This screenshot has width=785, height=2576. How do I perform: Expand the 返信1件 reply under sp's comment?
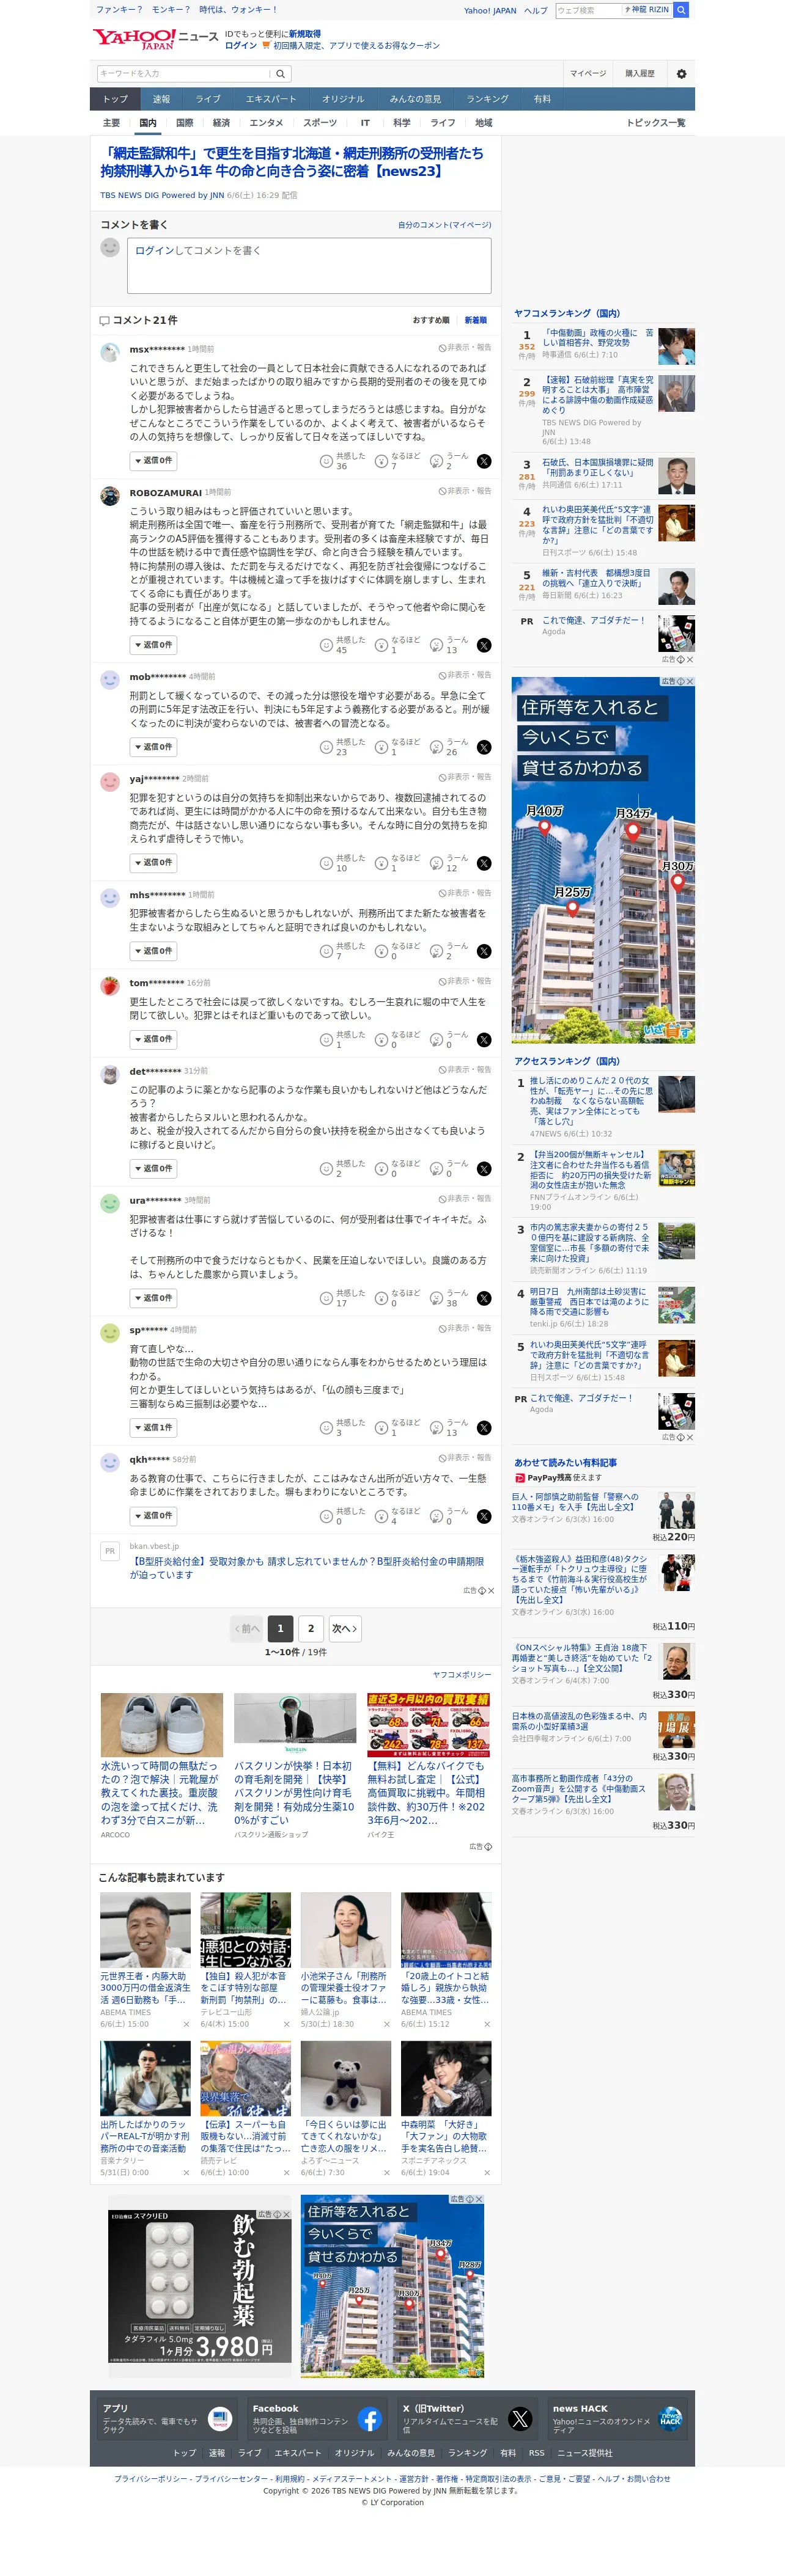pyautogui.click(x=153, y=1428)
